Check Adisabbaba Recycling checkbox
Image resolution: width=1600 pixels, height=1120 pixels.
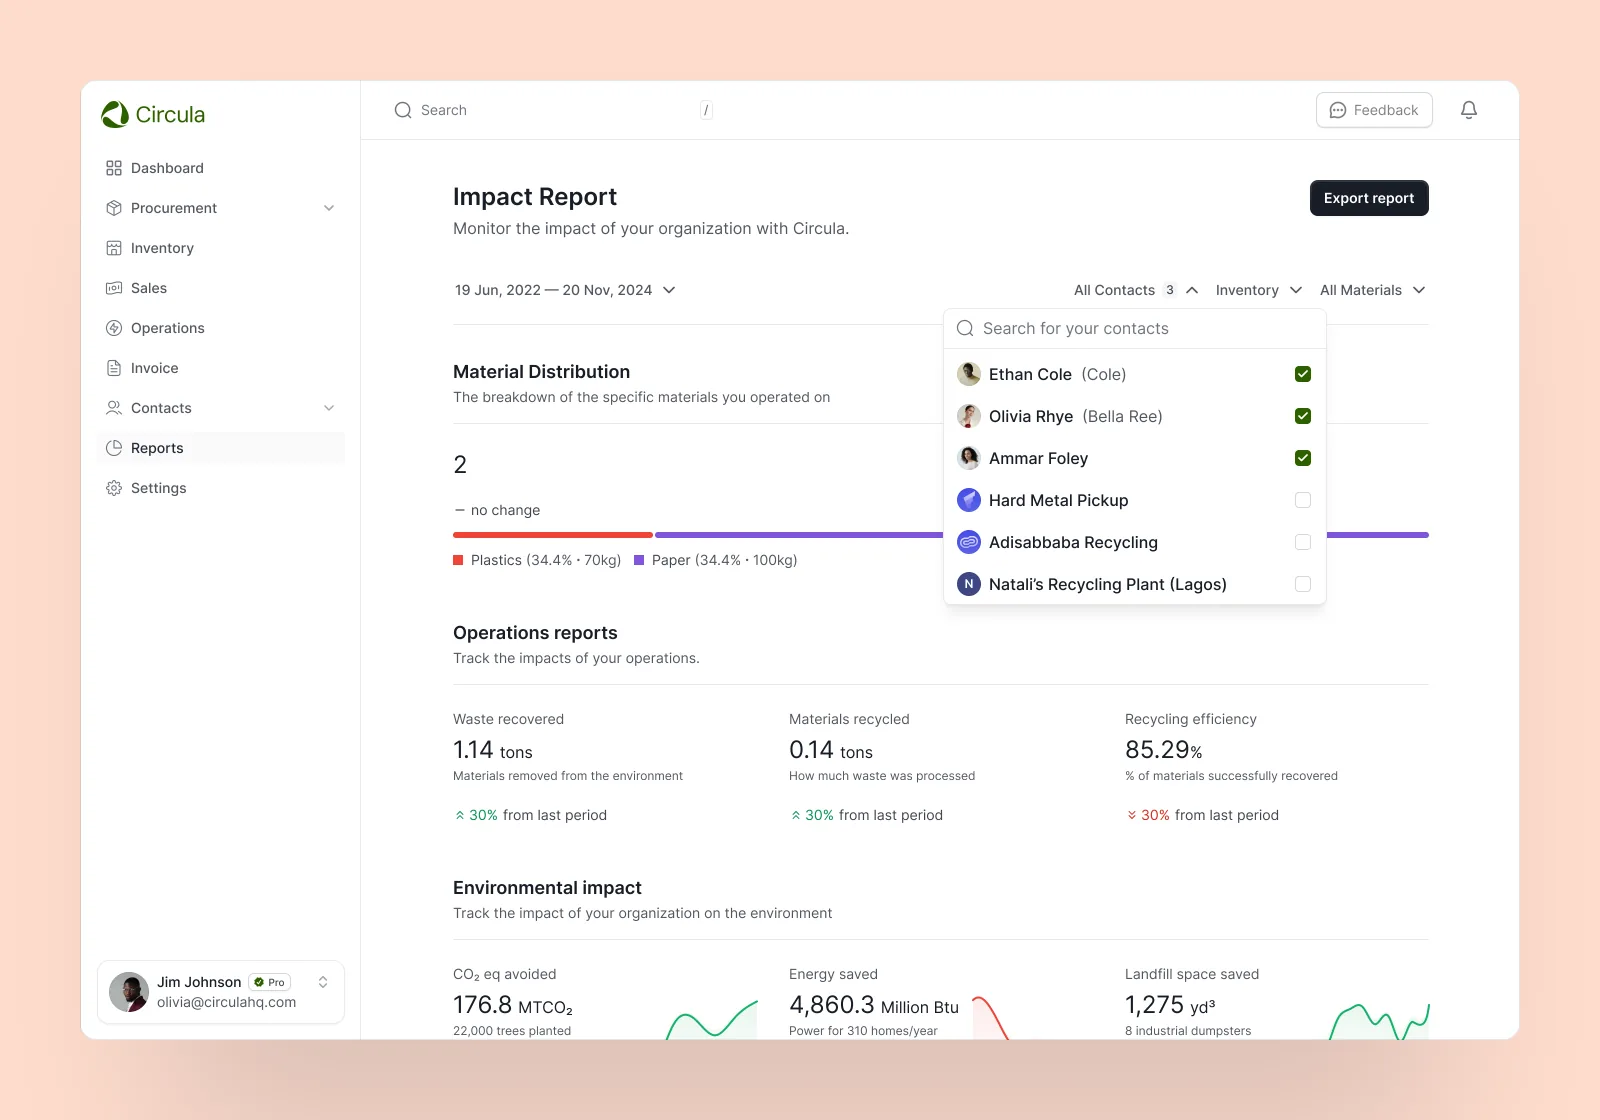[1303, 542]
